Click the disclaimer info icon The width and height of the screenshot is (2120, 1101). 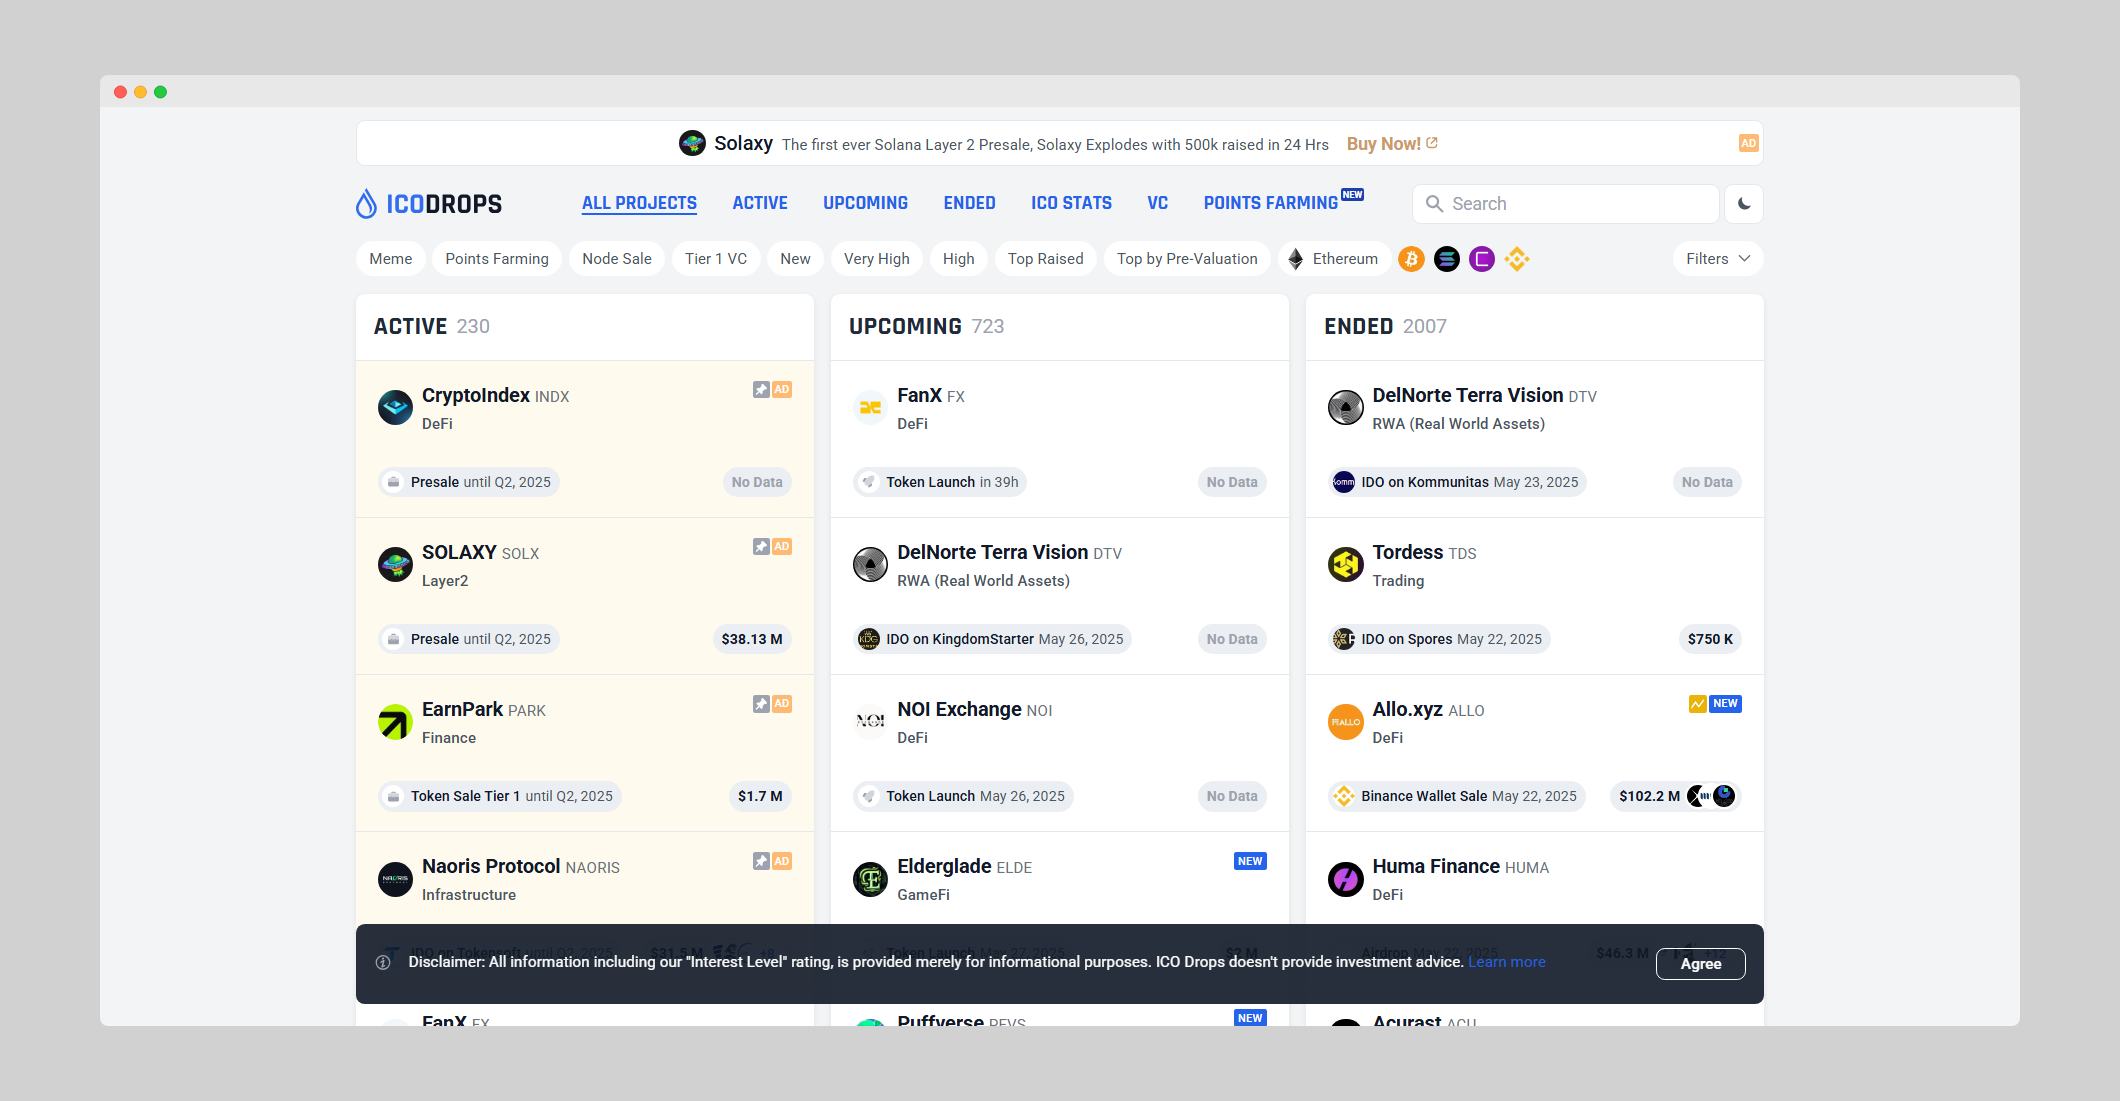pyautogui.click(x=383, y=963)
